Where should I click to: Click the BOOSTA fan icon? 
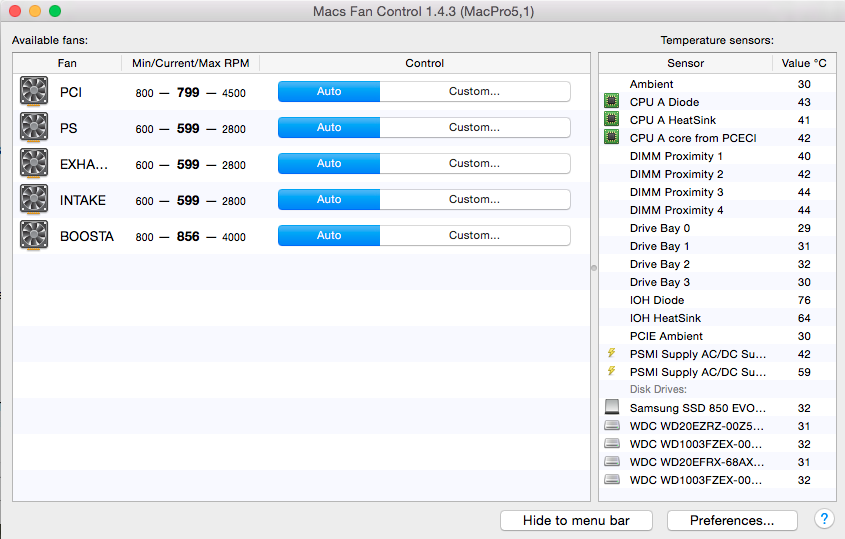(x=34, y=235)
